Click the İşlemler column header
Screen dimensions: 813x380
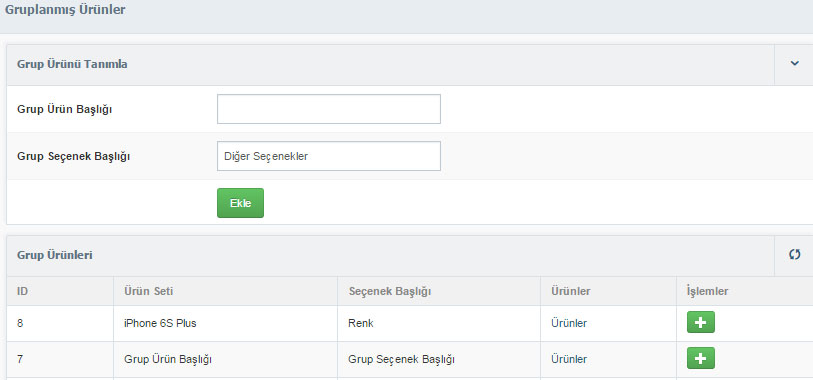click(707, 291)
